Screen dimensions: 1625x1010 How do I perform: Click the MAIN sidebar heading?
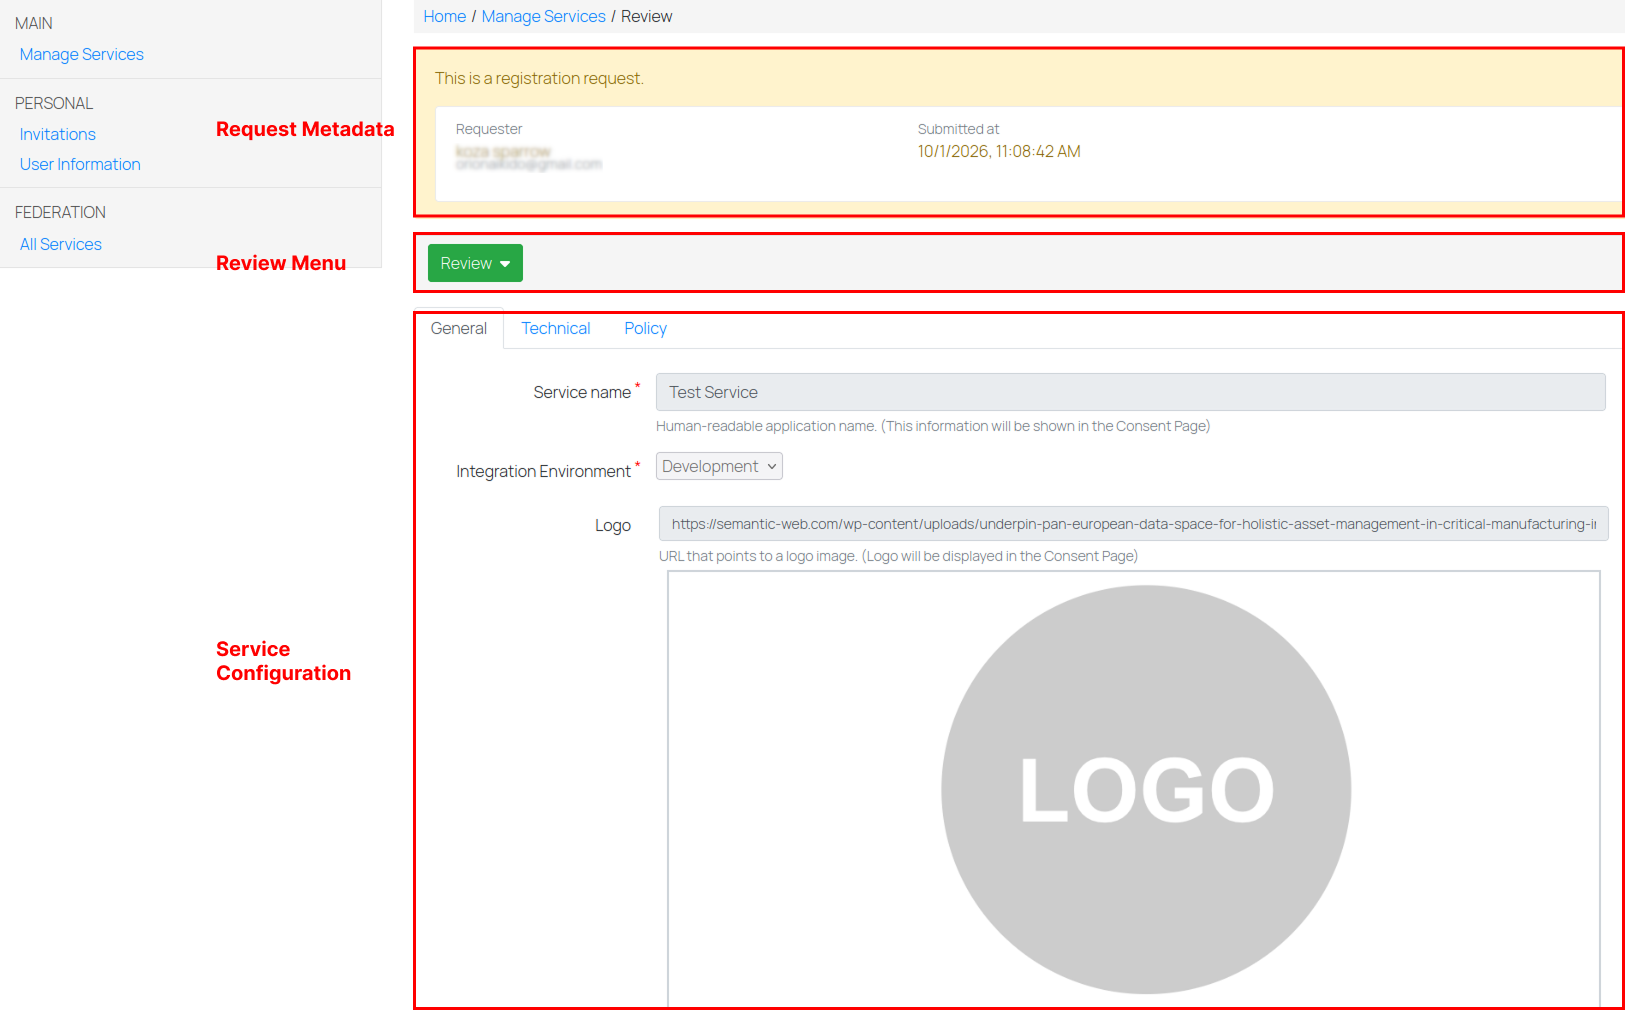coord(34,23)
